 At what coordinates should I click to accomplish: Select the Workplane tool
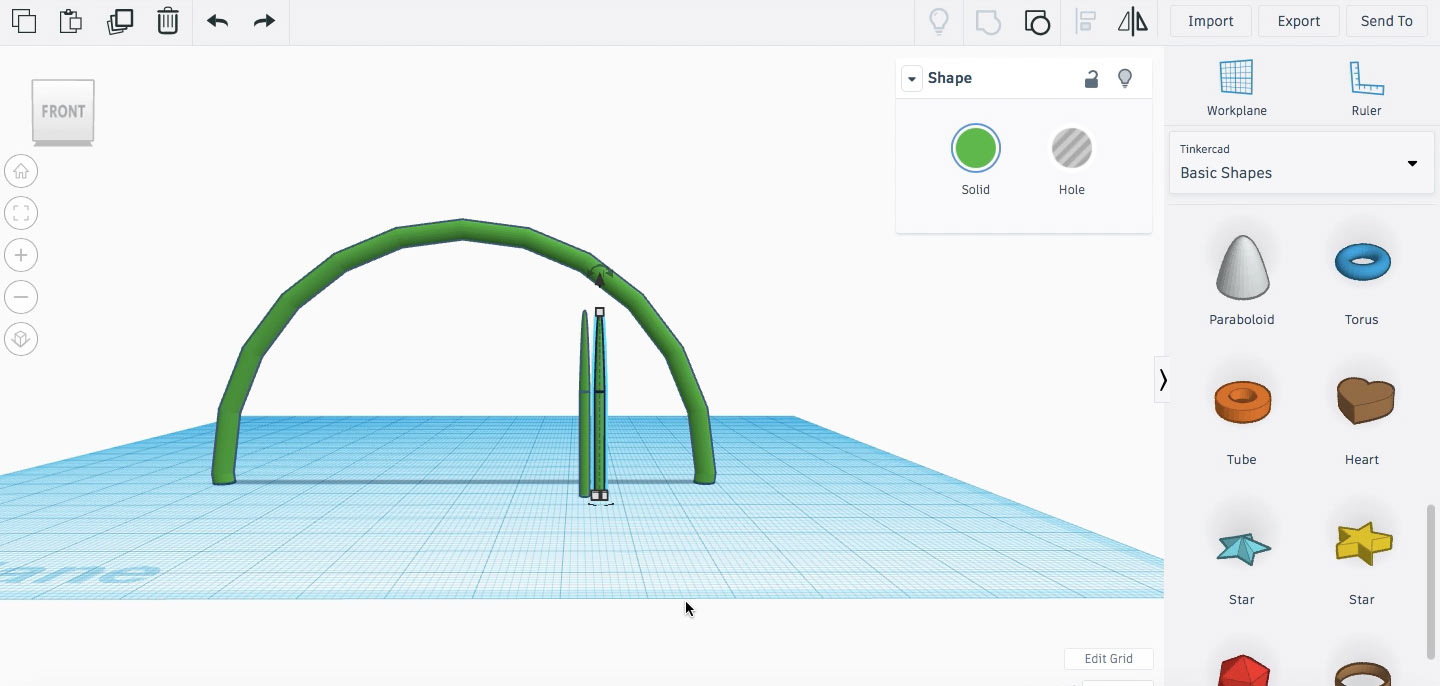tap(1236, 87)
